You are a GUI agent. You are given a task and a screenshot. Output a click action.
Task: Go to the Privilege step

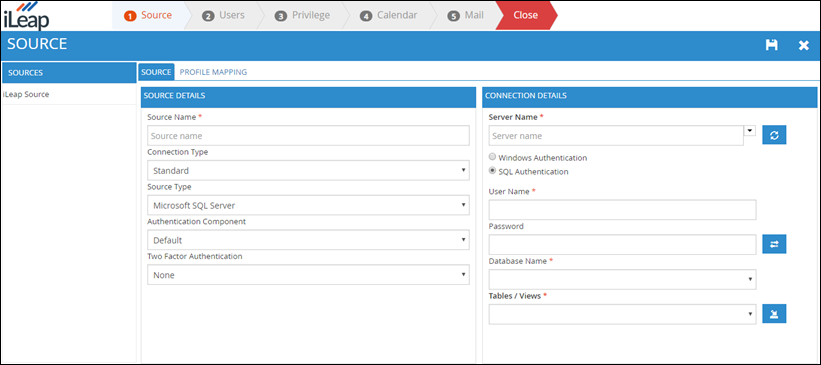(x=303, y=15)
